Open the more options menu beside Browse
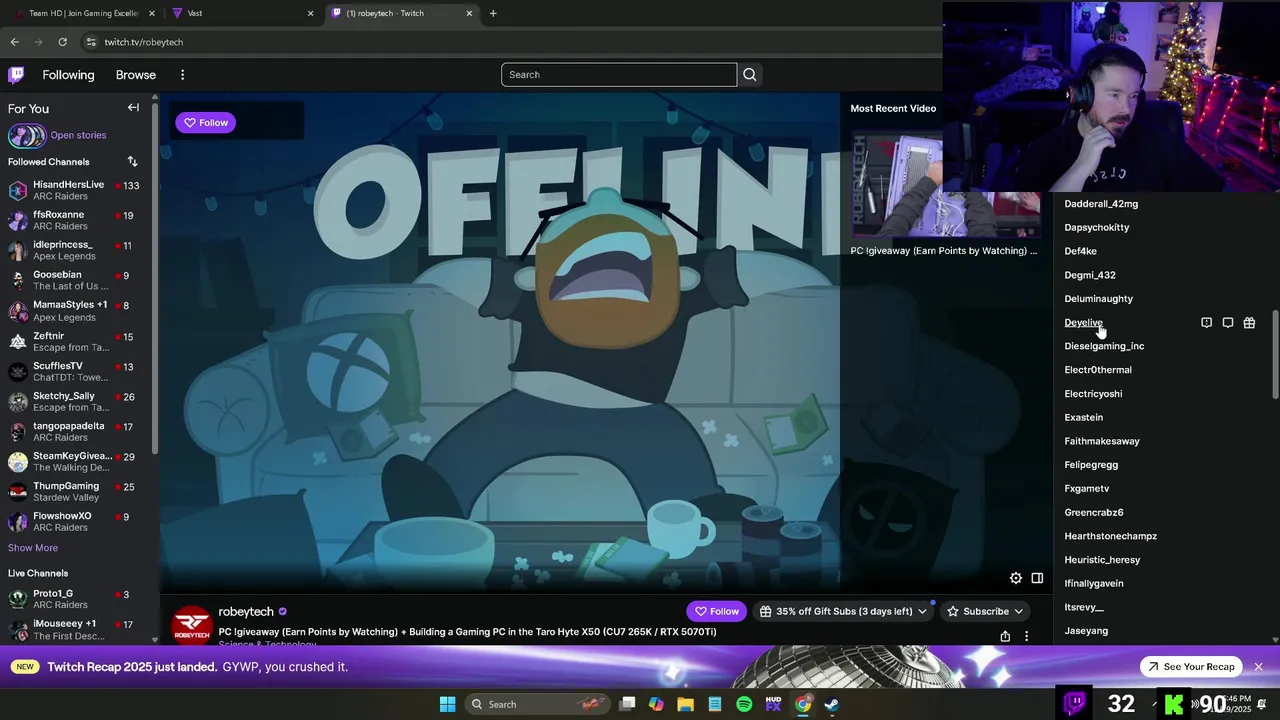Screen dimensions: 1280x720 point(182,75)
